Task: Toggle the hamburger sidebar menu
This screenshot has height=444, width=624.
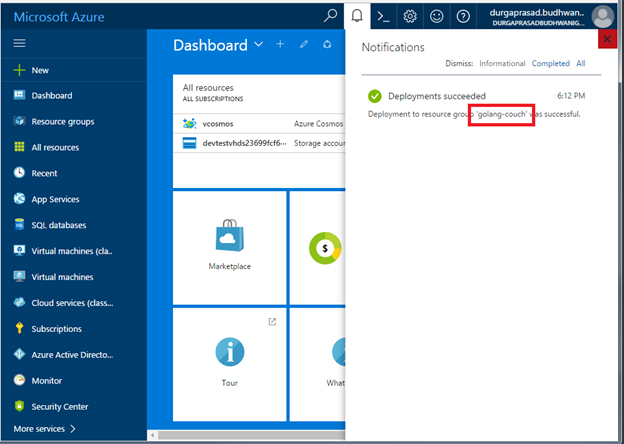Action: click(x=20, y=43)
